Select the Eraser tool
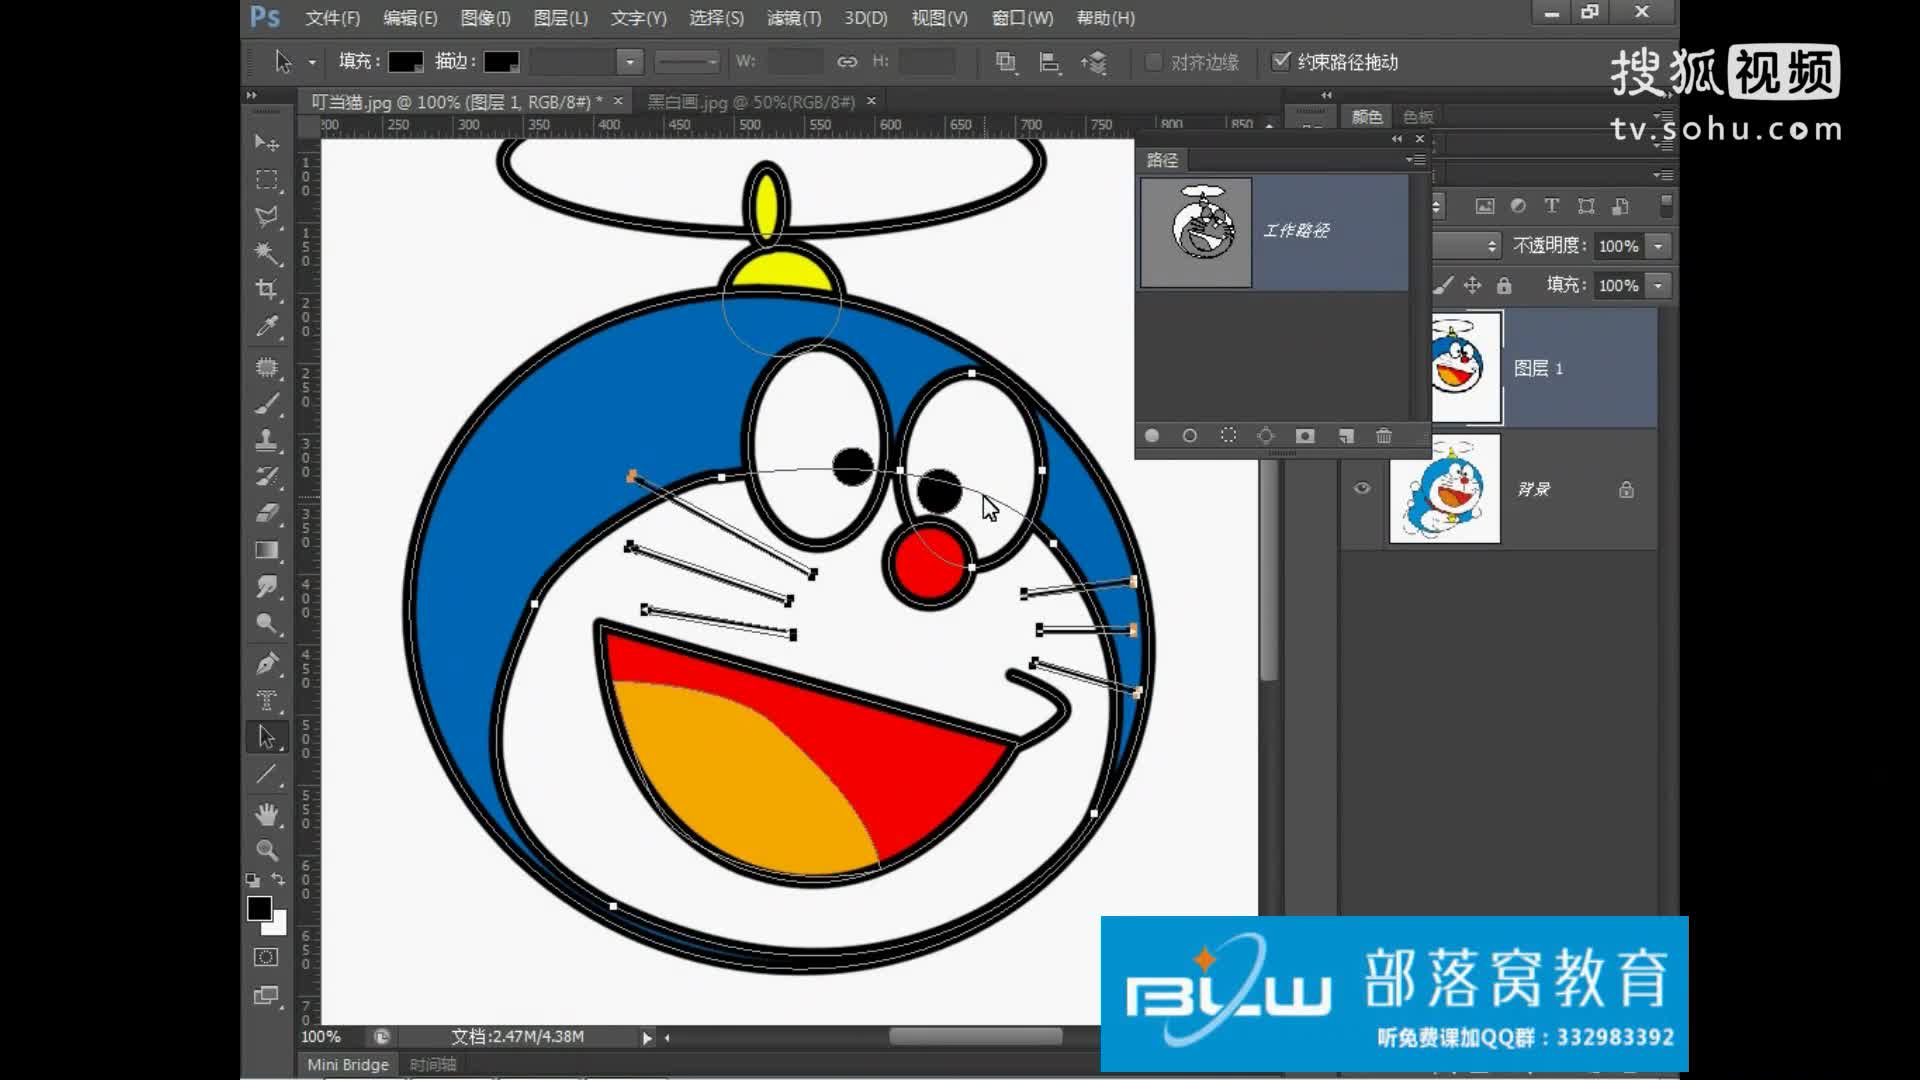This screenshot has height=1080, width=1920. click(266, 513)
